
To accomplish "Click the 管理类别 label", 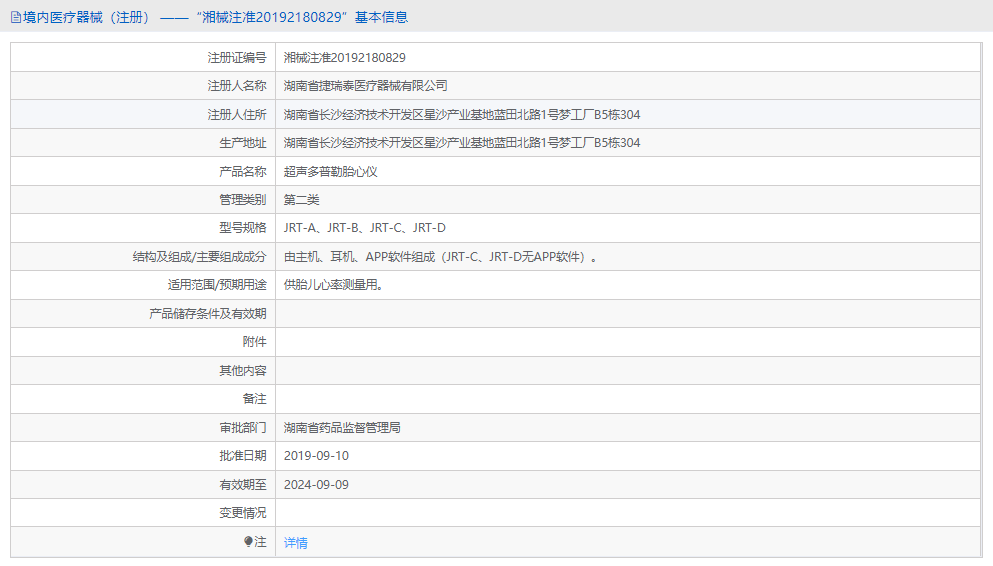I will (243, 199).
